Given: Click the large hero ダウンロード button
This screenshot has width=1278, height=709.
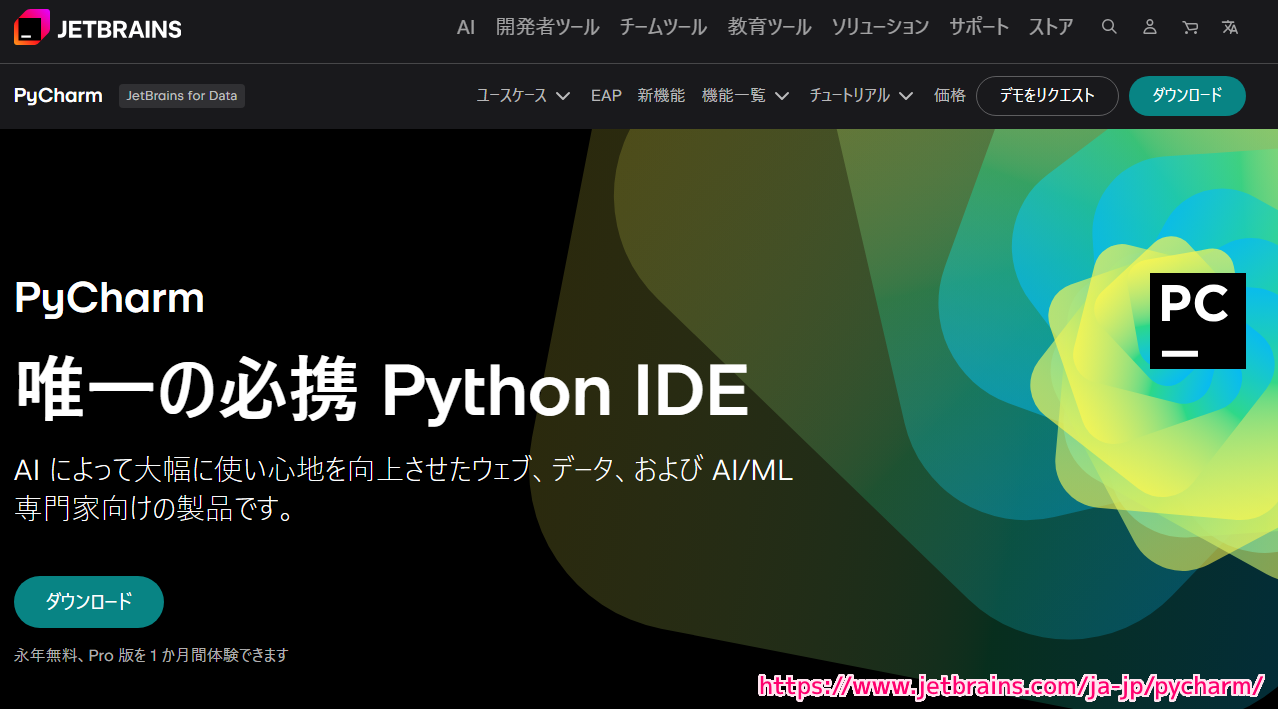Looking at the screenshot, I should pos(89,602).
